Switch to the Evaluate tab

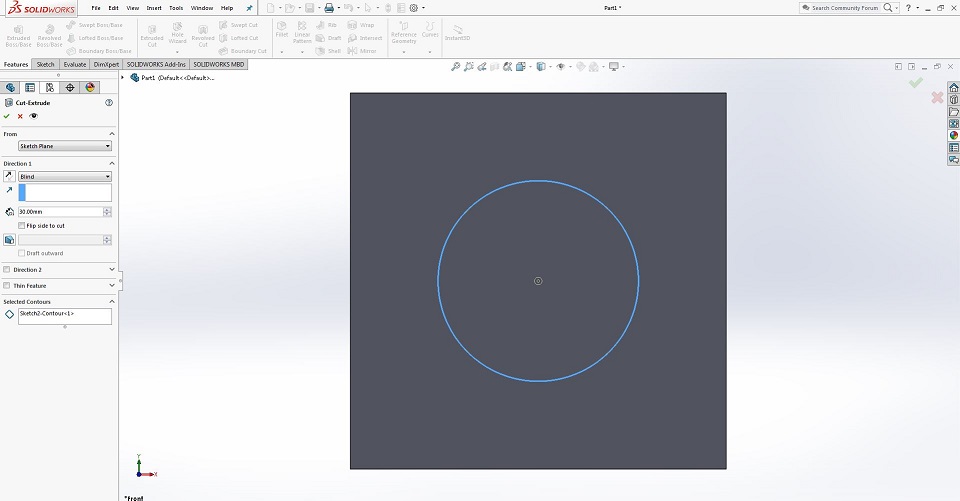[75, 64]
